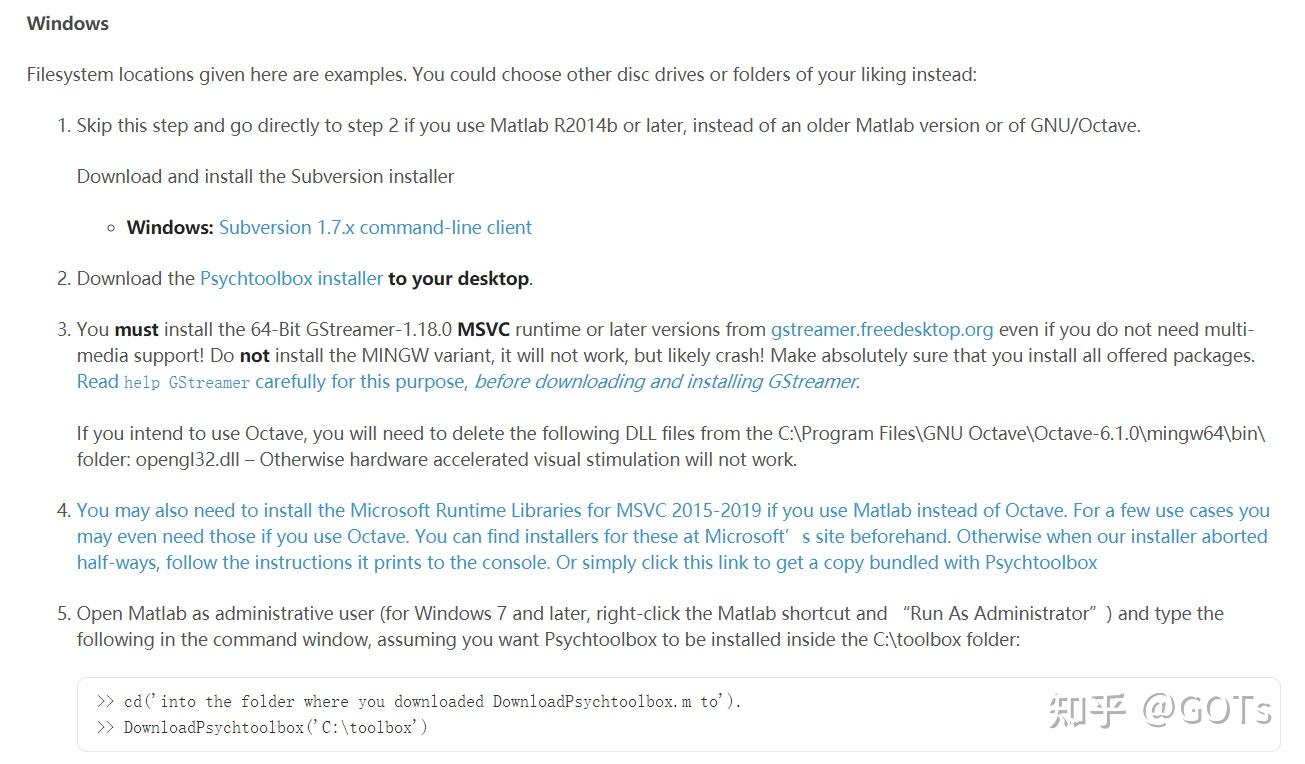Click the Zhihu @GOTs watermark
1305x764 pixels.
click(x=1160, y=709)
